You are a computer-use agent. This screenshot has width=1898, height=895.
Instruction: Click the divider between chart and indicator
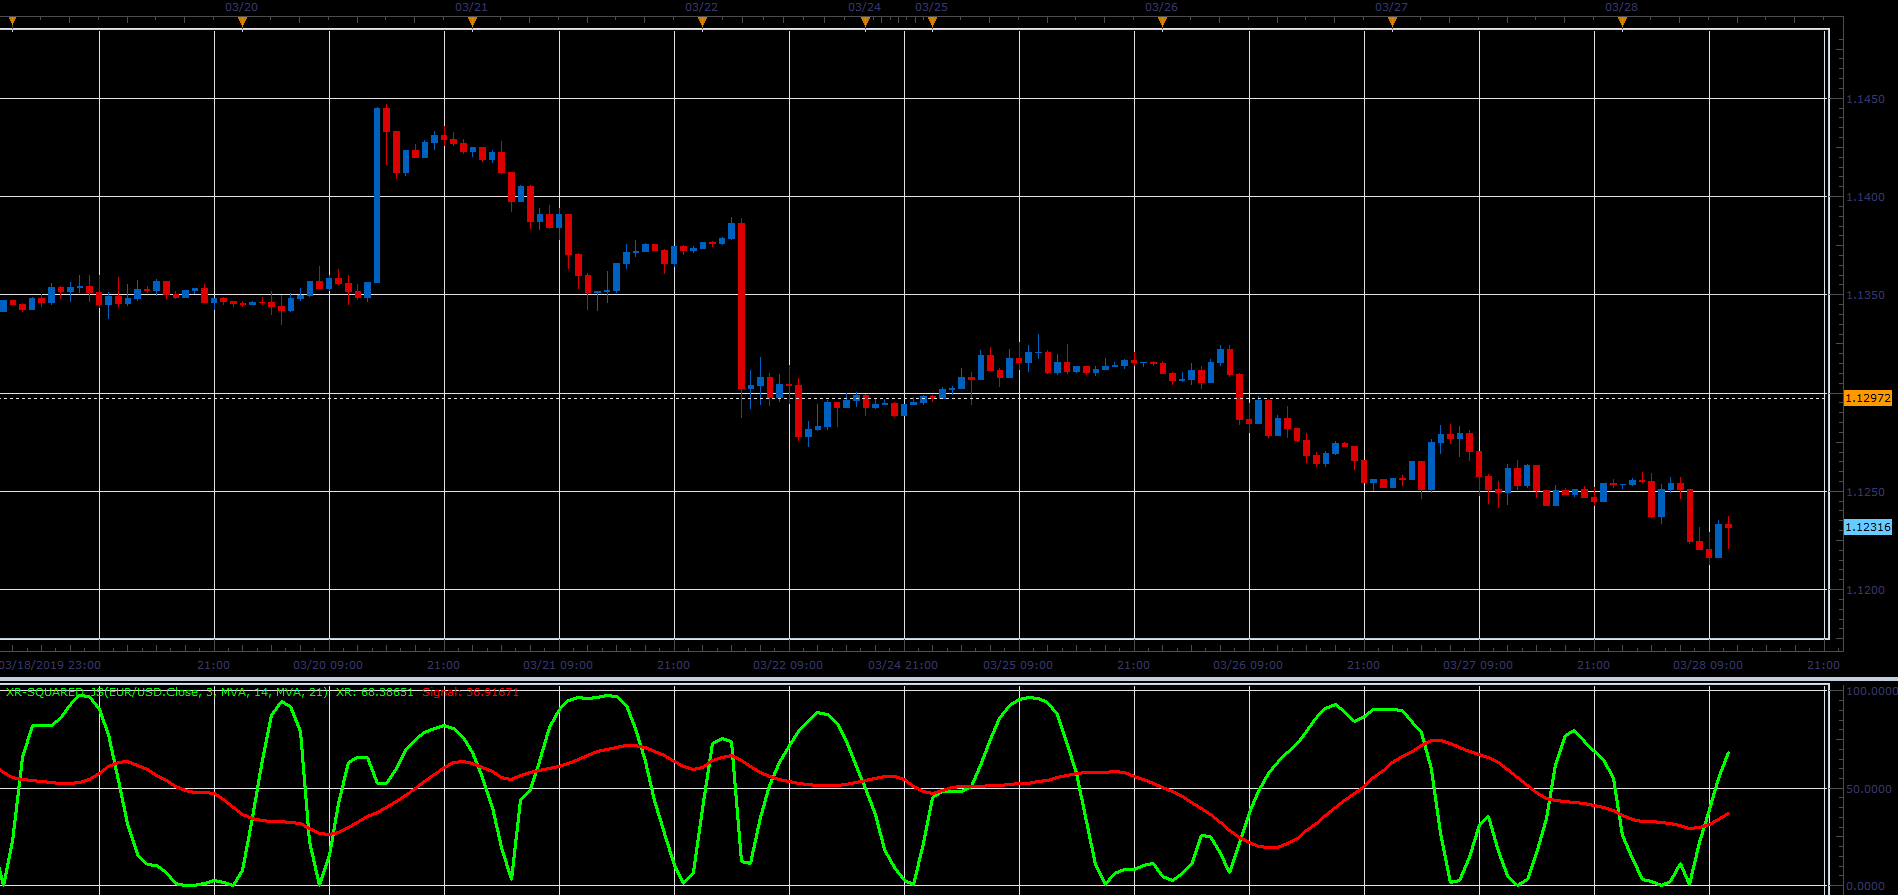tap(949, 679)
